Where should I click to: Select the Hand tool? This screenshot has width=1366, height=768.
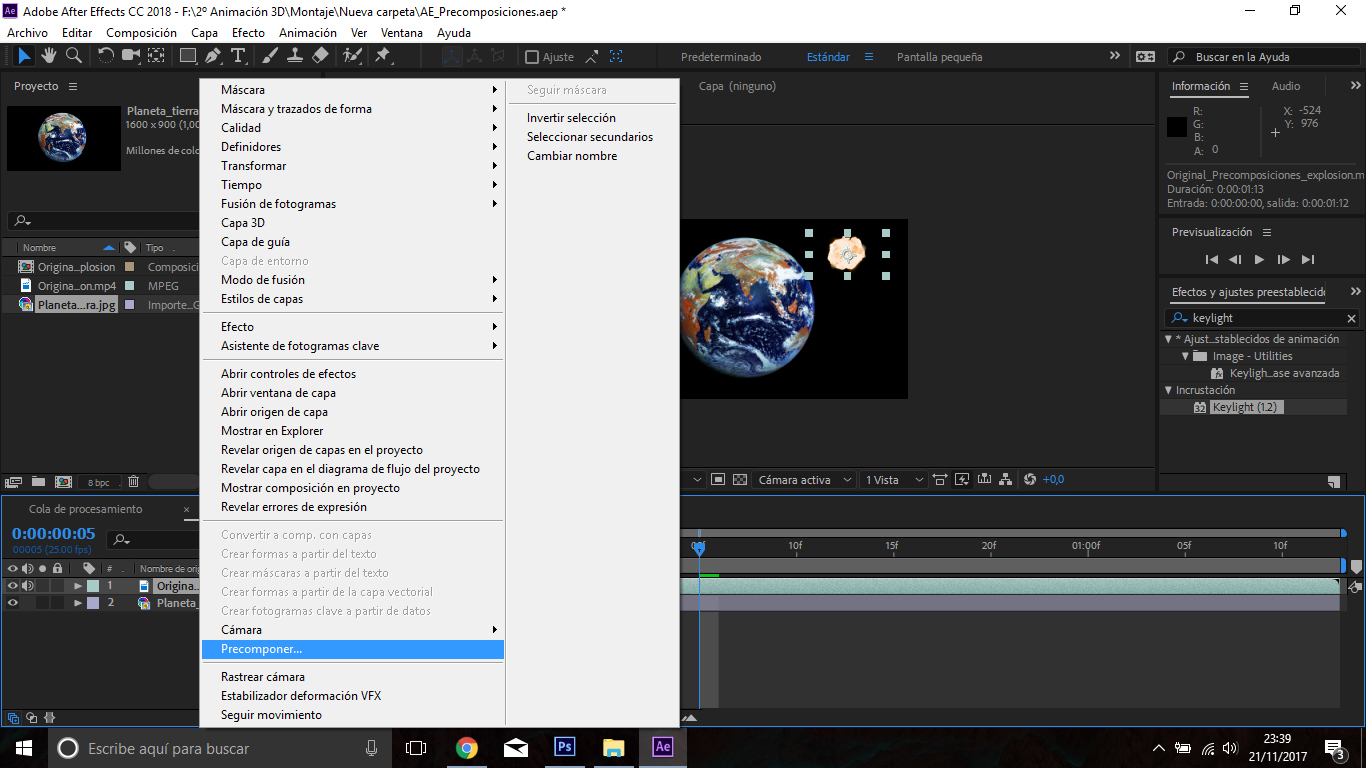49,57
